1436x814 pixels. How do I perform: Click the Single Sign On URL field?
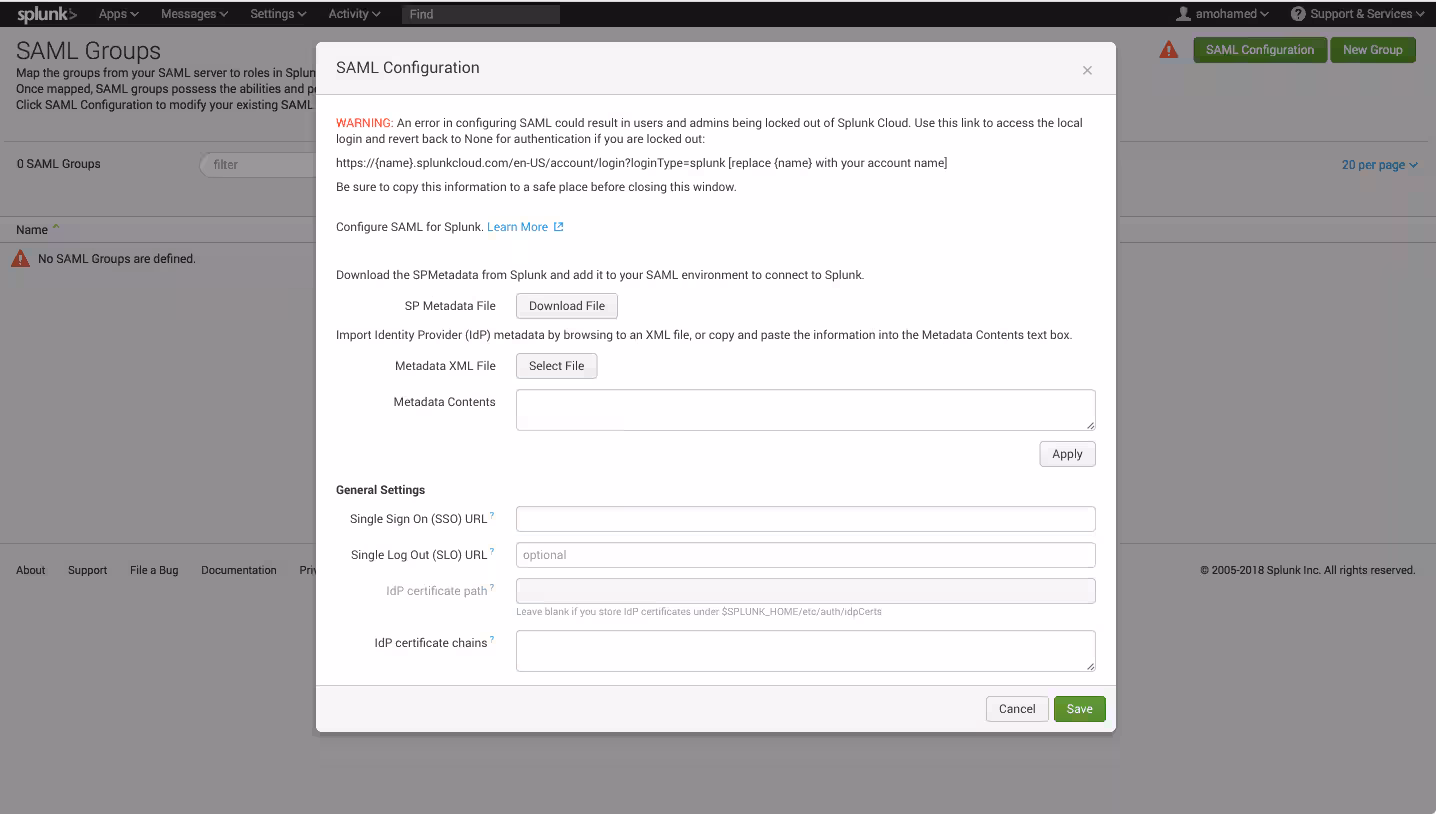(805, 519)
